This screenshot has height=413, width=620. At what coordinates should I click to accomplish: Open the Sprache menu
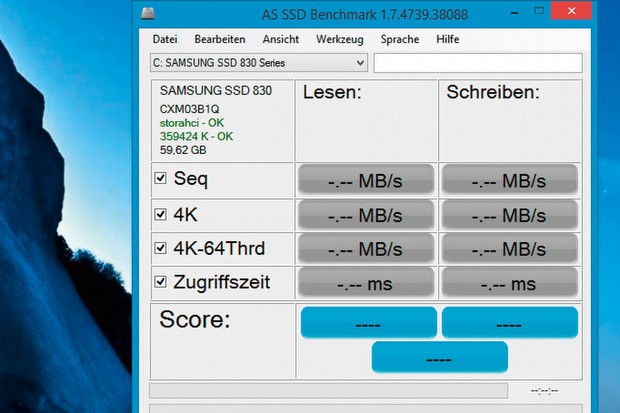click(400, 39)
